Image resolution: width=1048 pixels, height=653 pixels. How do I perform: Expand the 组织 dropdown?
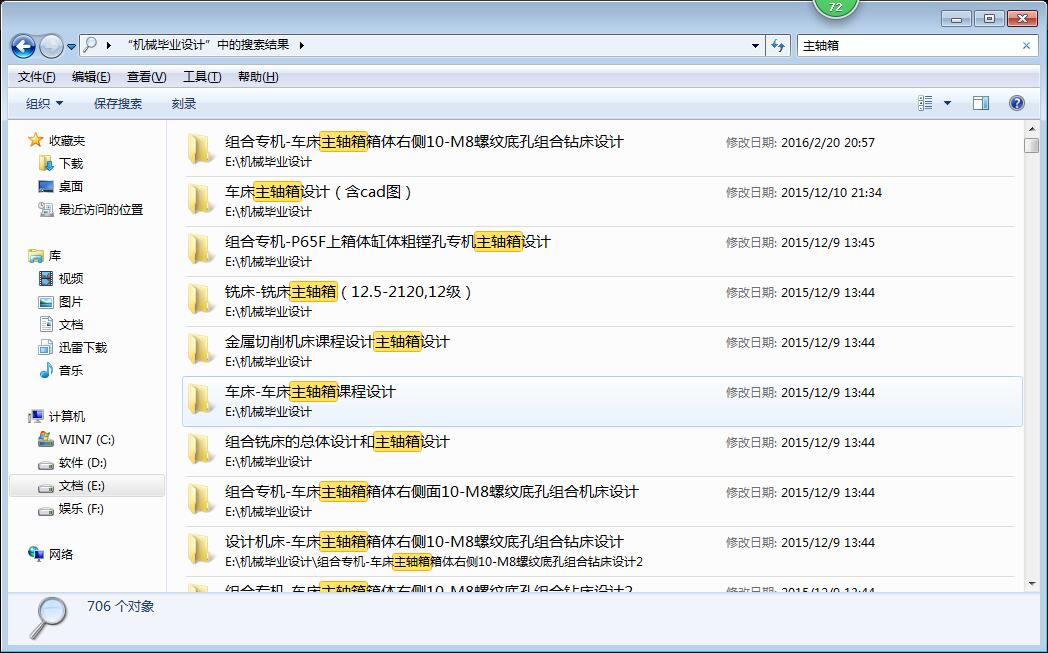tap(44, 104)
